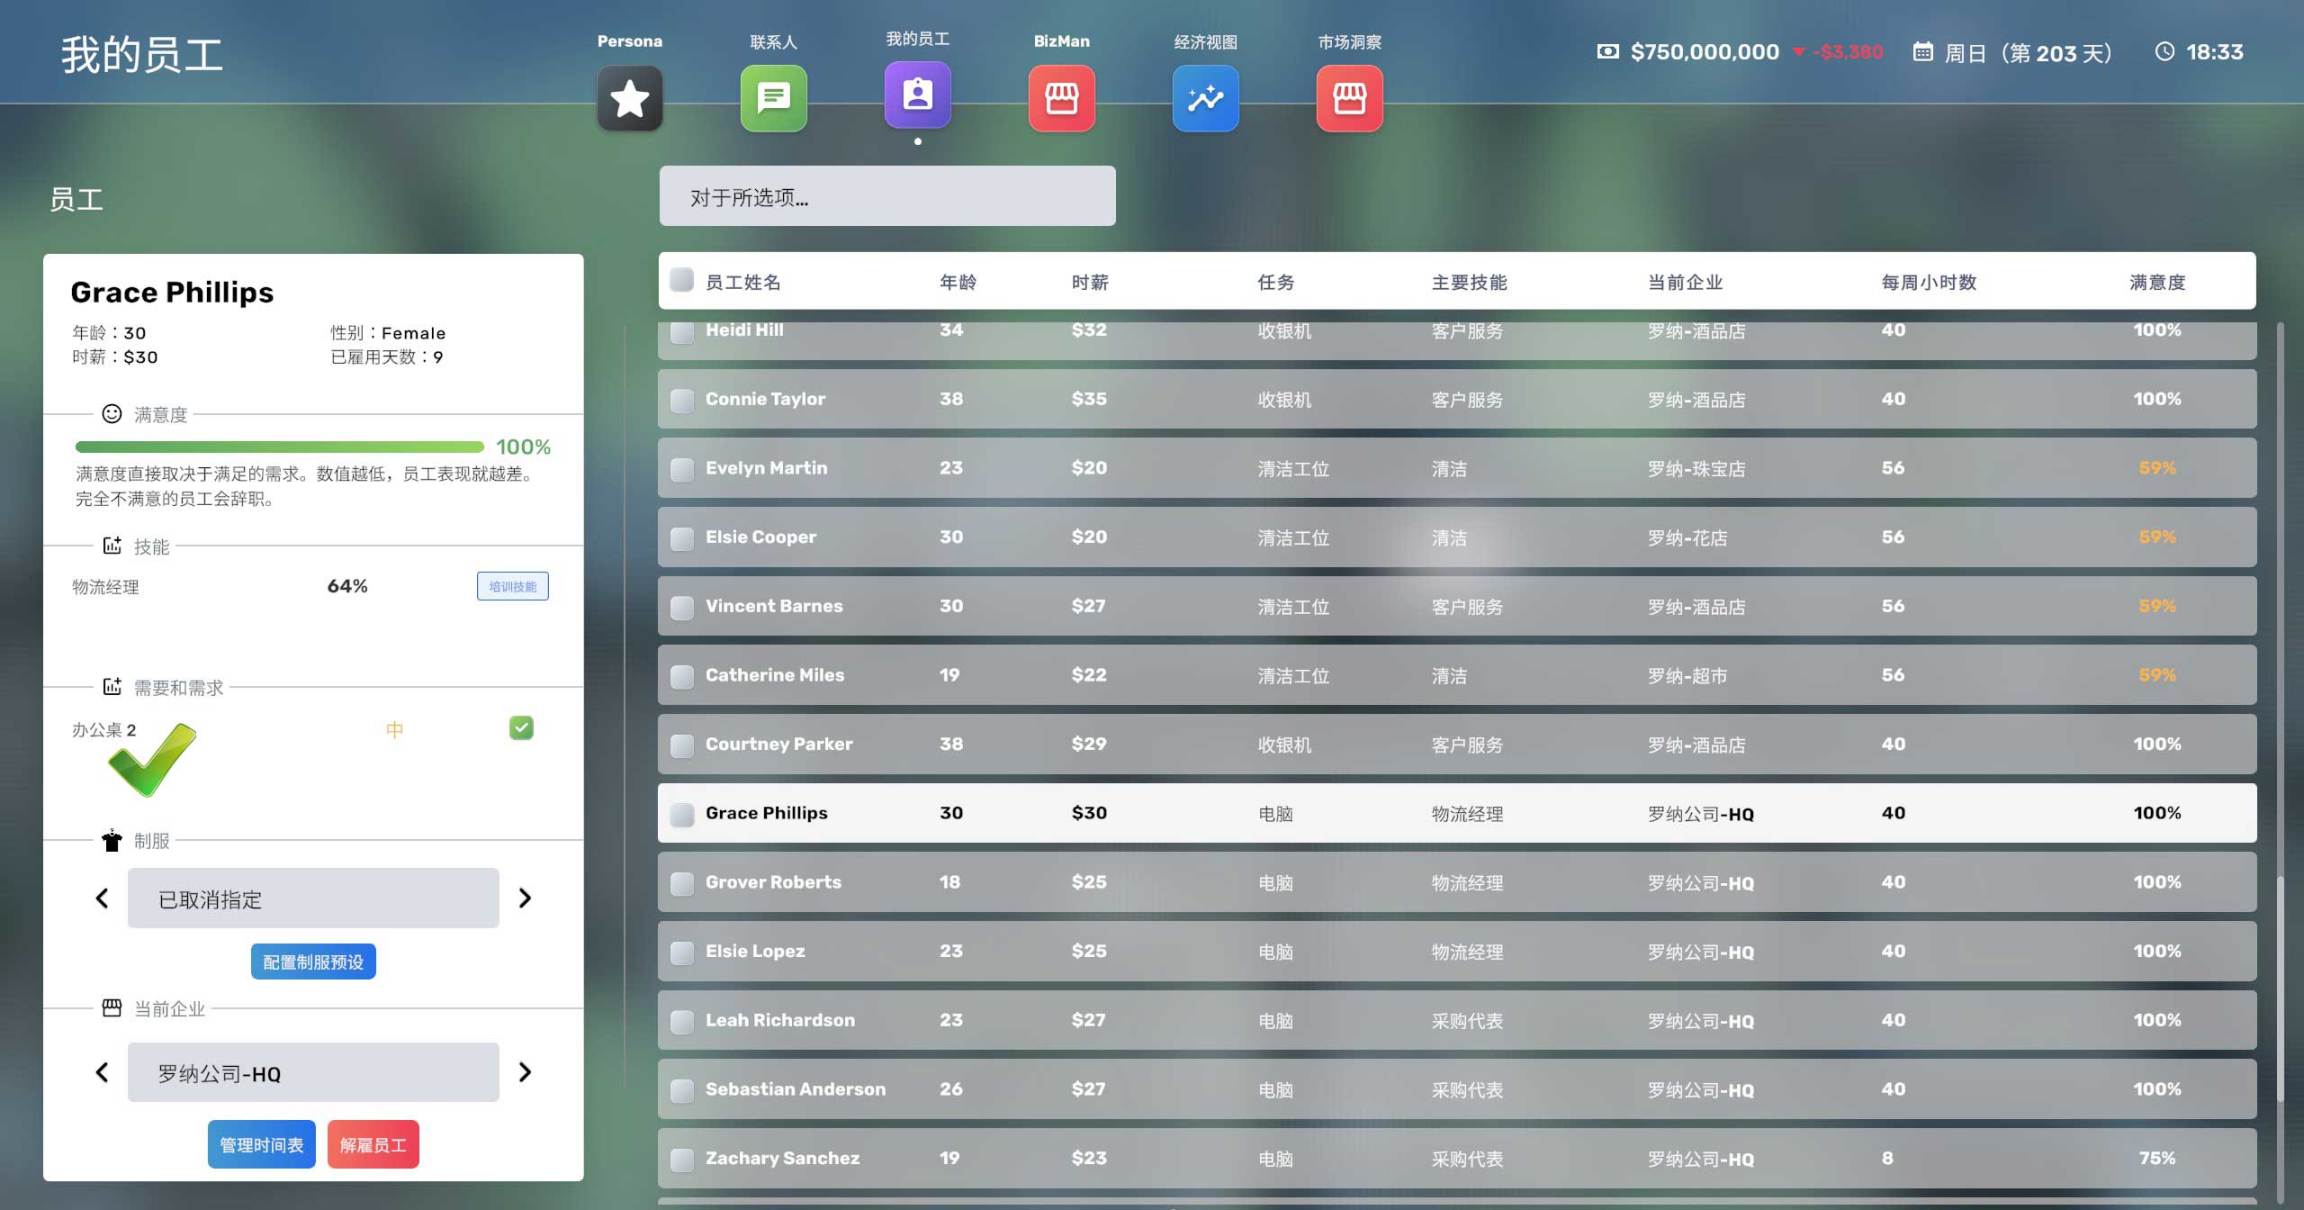Click the $750,000,000 balance text

coord(1705,51)
